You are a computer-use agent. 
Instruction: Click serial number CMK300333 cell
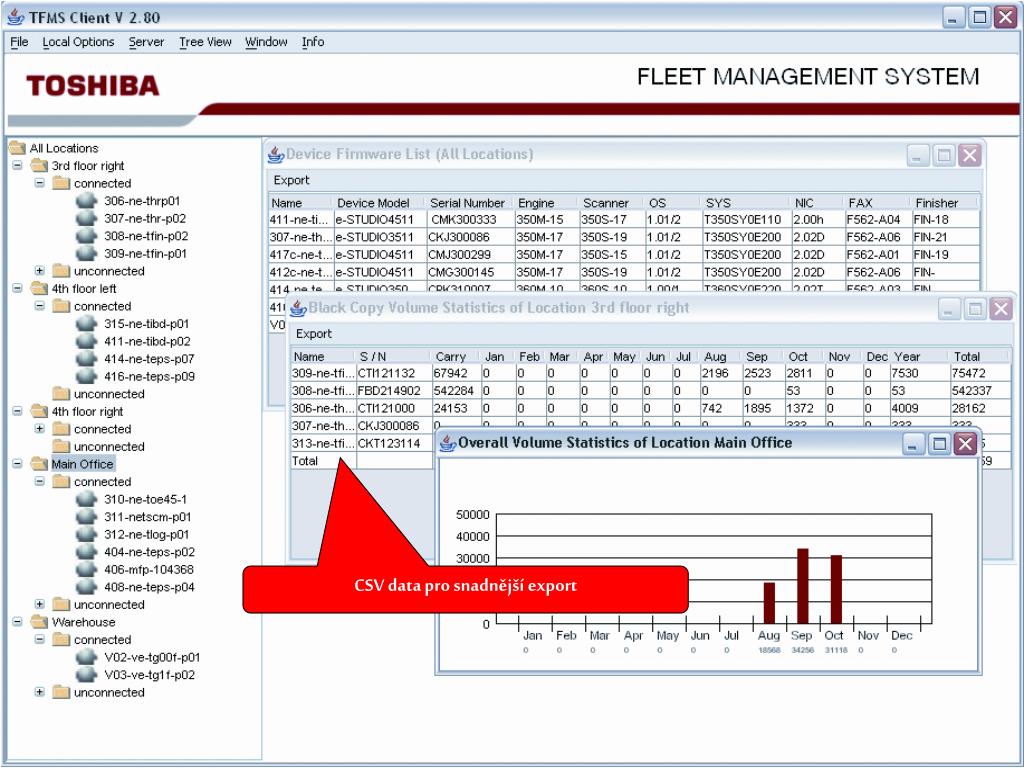tap(470, 220)
